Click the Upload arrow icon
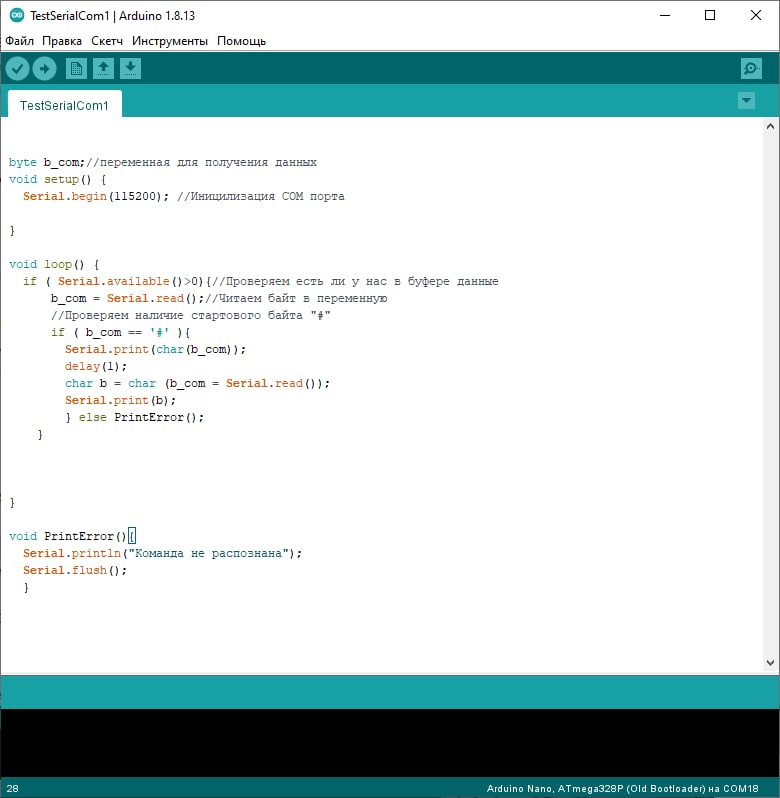The width and height of the screenshot is (780, 798). (x=44, y=68)
